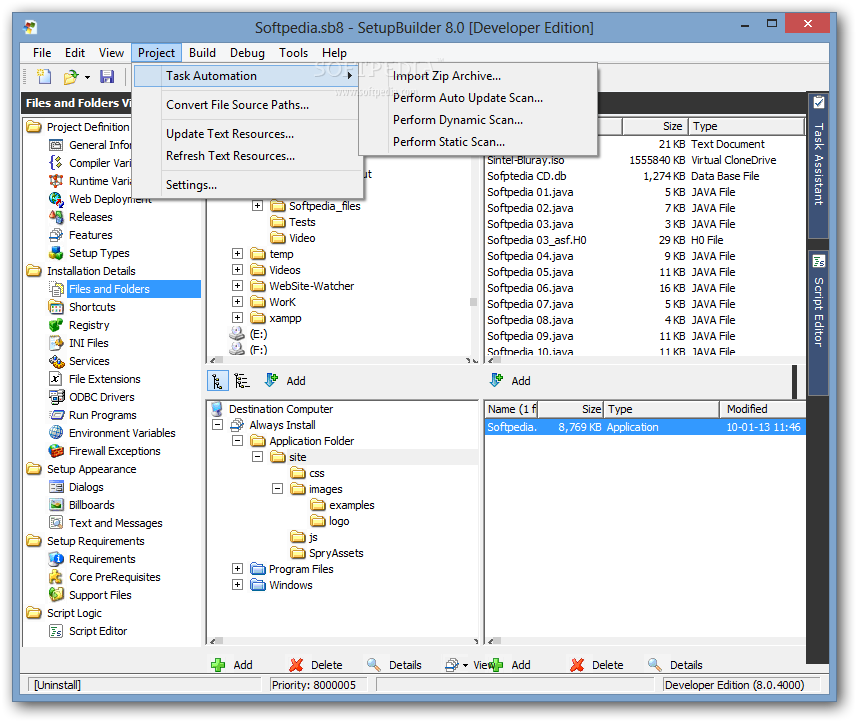Select Shortcuts under Installation Details
Viewport: 857px width, 722px height.
pyautogui.click(x=92, y=307)
